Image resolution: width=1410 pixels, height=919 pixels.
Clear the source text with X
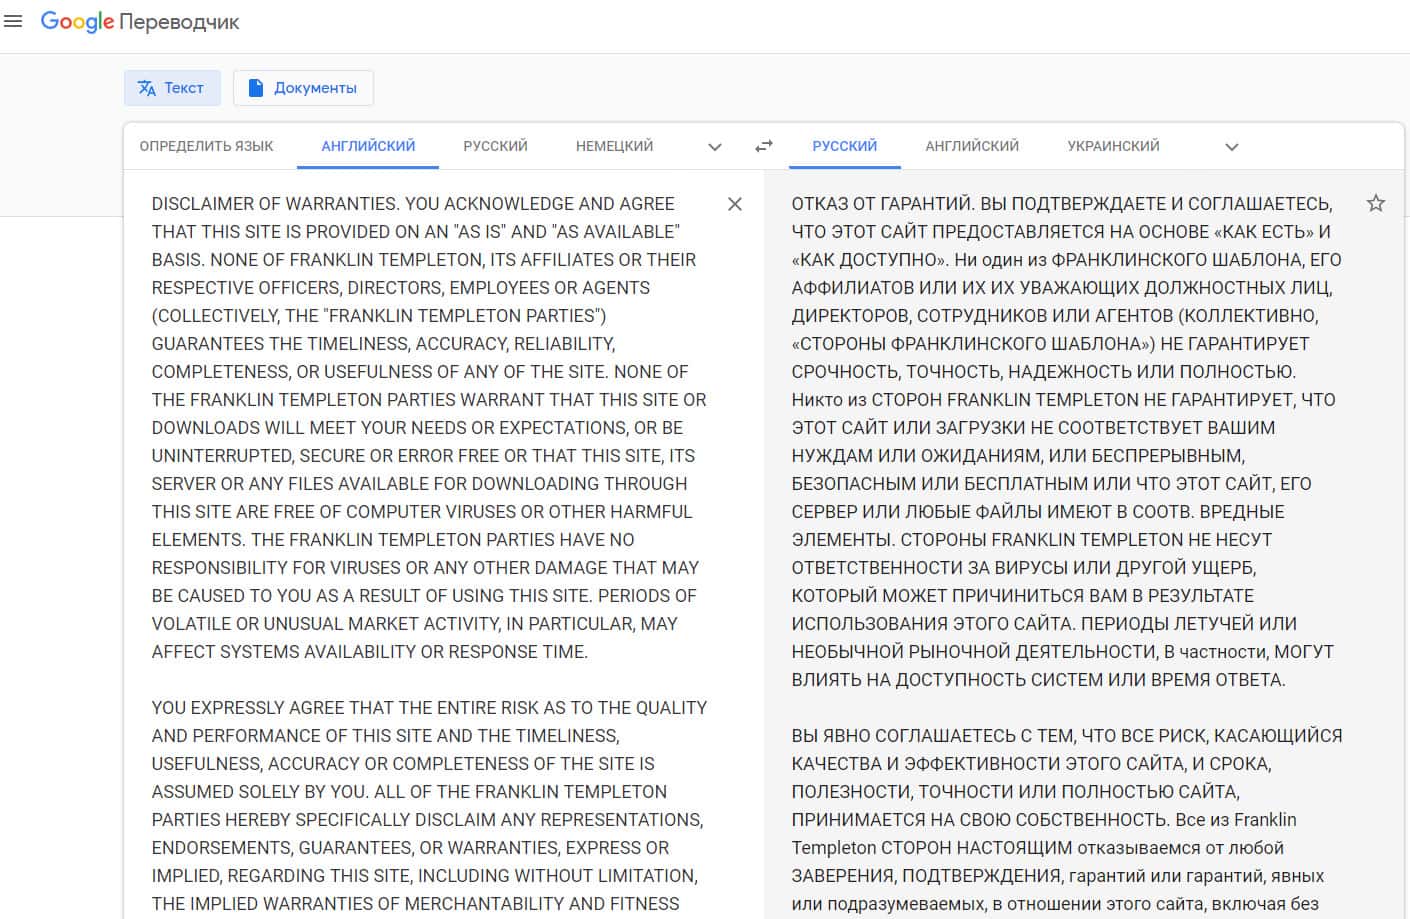pyautogui.click(x=735, y=204)
